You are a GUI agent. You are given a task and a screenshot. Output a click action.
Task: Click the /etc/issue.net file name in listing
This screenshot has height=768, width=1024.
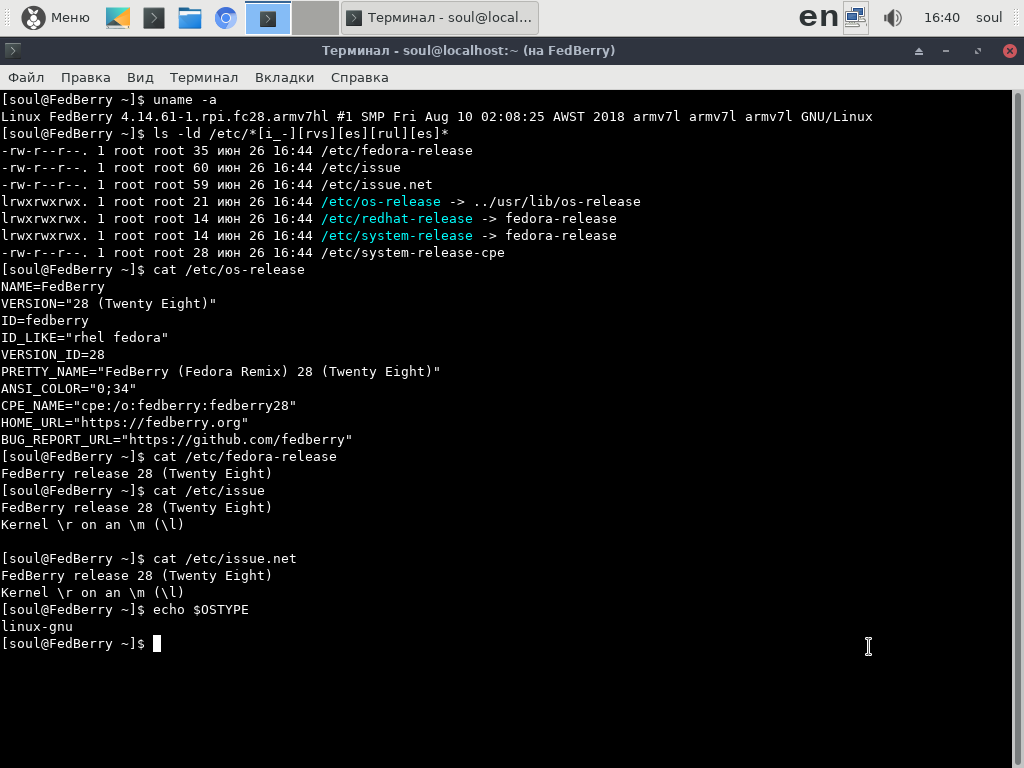coord(377,185)
